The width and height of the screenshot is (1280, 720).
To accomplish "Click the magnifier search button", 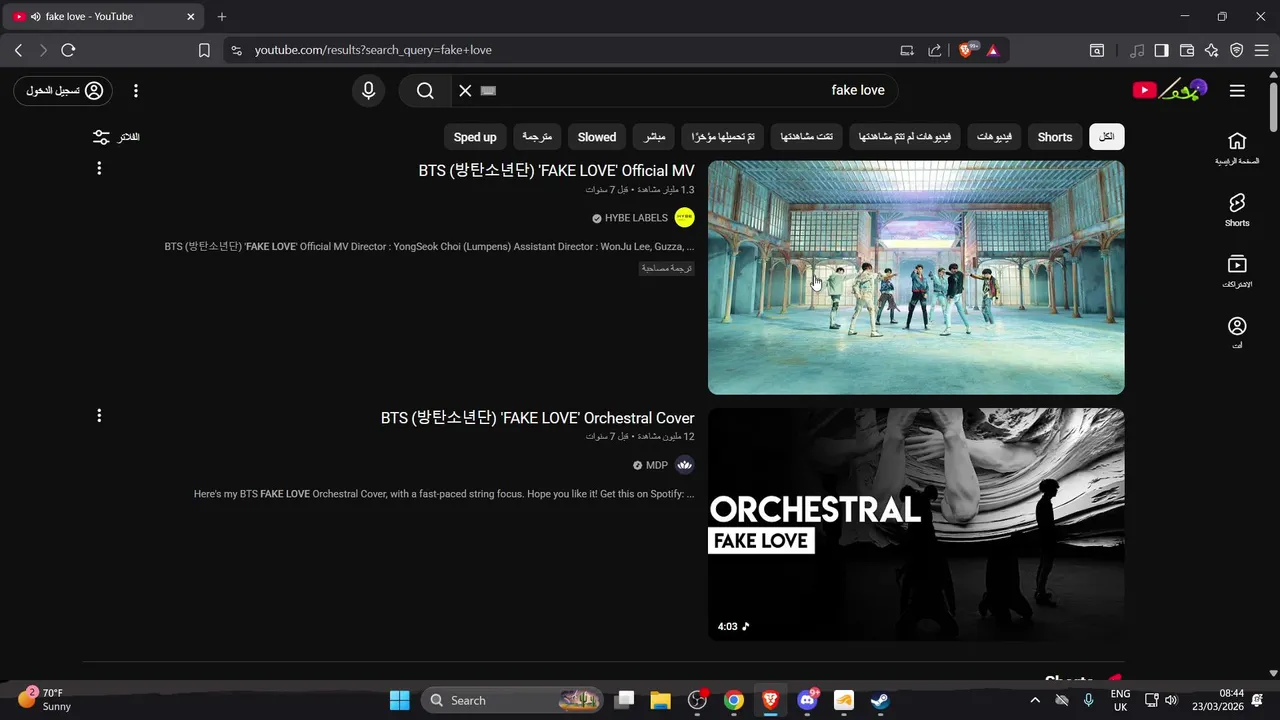I will 425,91.
